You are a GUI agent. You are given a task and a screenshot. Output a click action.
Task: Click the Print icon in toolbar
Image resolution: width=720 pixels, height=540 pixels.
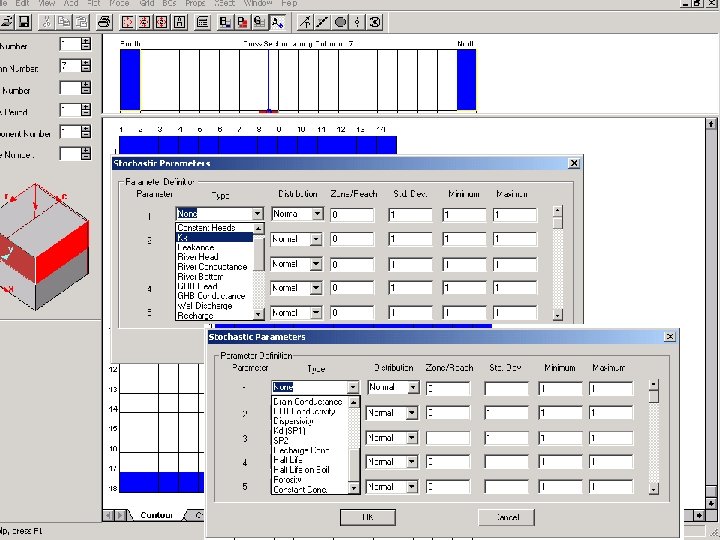(x=105, y=21)
